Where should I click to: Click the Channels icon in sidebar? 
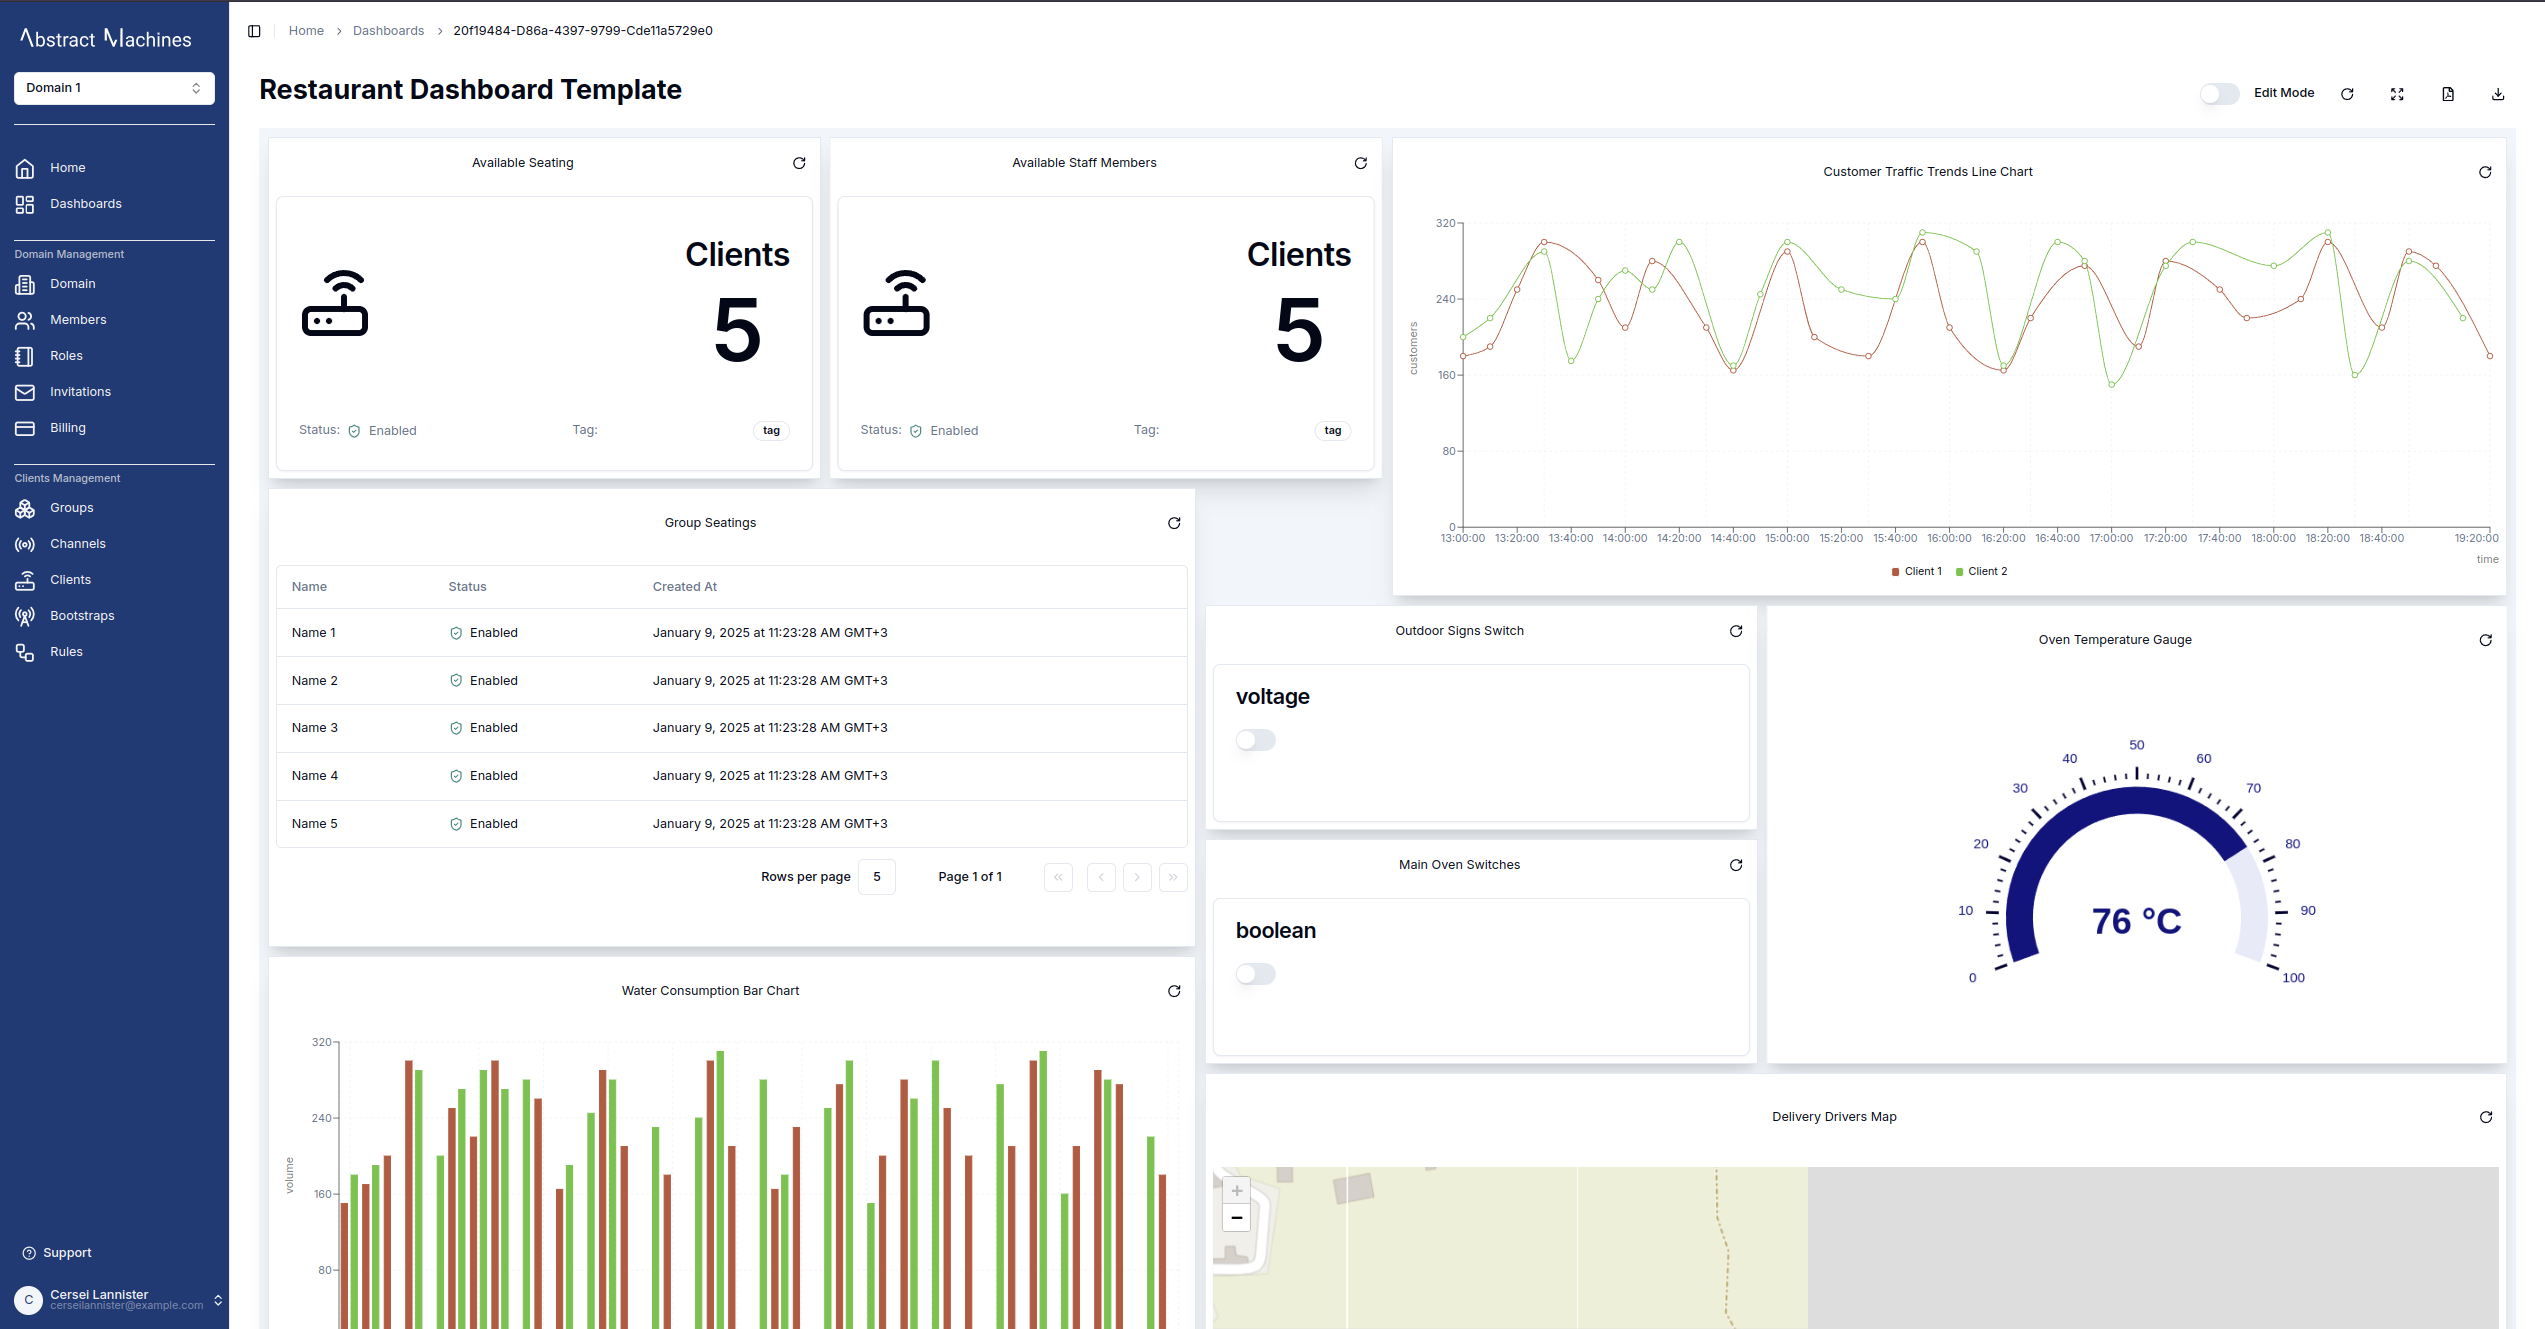pyautogui.click(x=25, y=543)
